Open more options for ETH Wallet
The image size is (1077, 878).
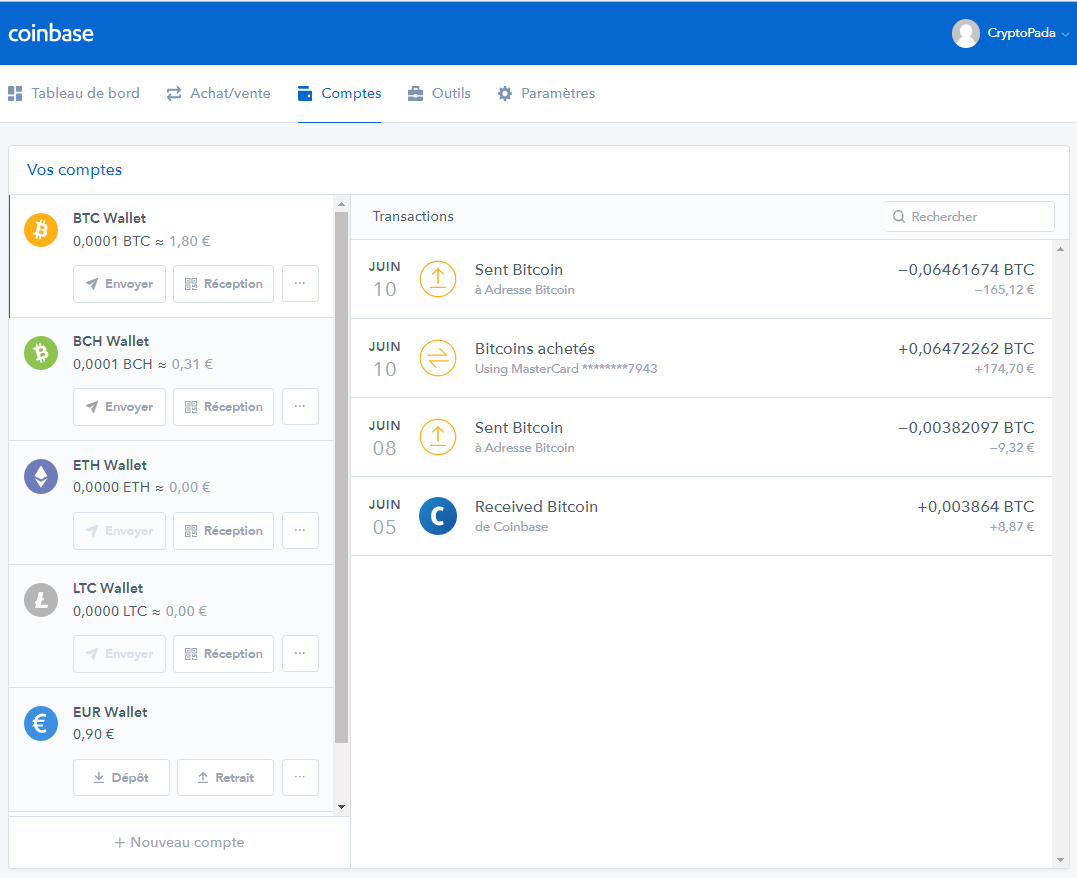(300, 530)
